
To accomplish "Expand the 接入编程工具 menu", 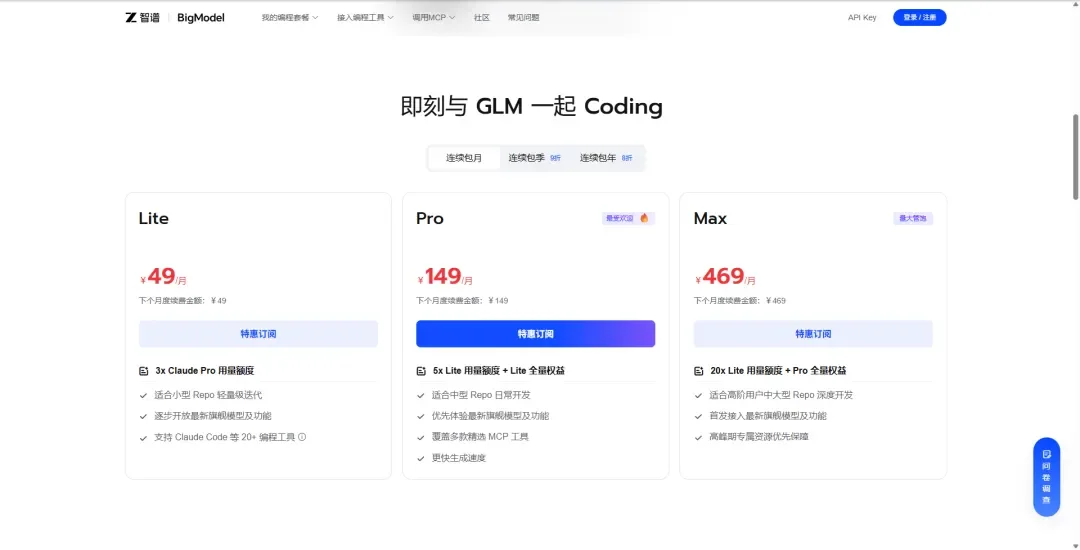I will 365,17.
